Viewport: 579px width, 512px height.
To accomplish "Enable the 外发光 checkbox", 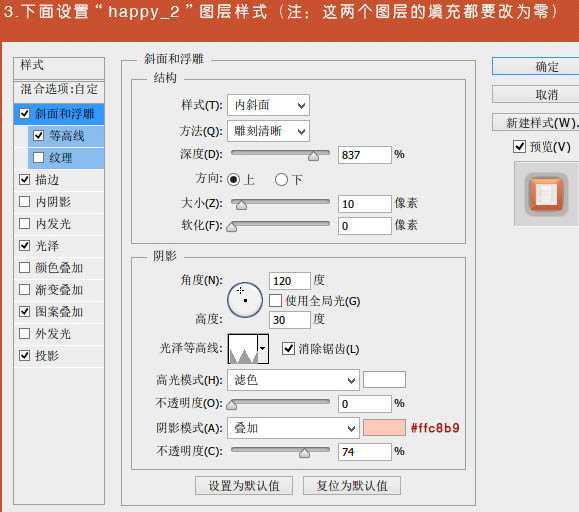I will (24, 334).
